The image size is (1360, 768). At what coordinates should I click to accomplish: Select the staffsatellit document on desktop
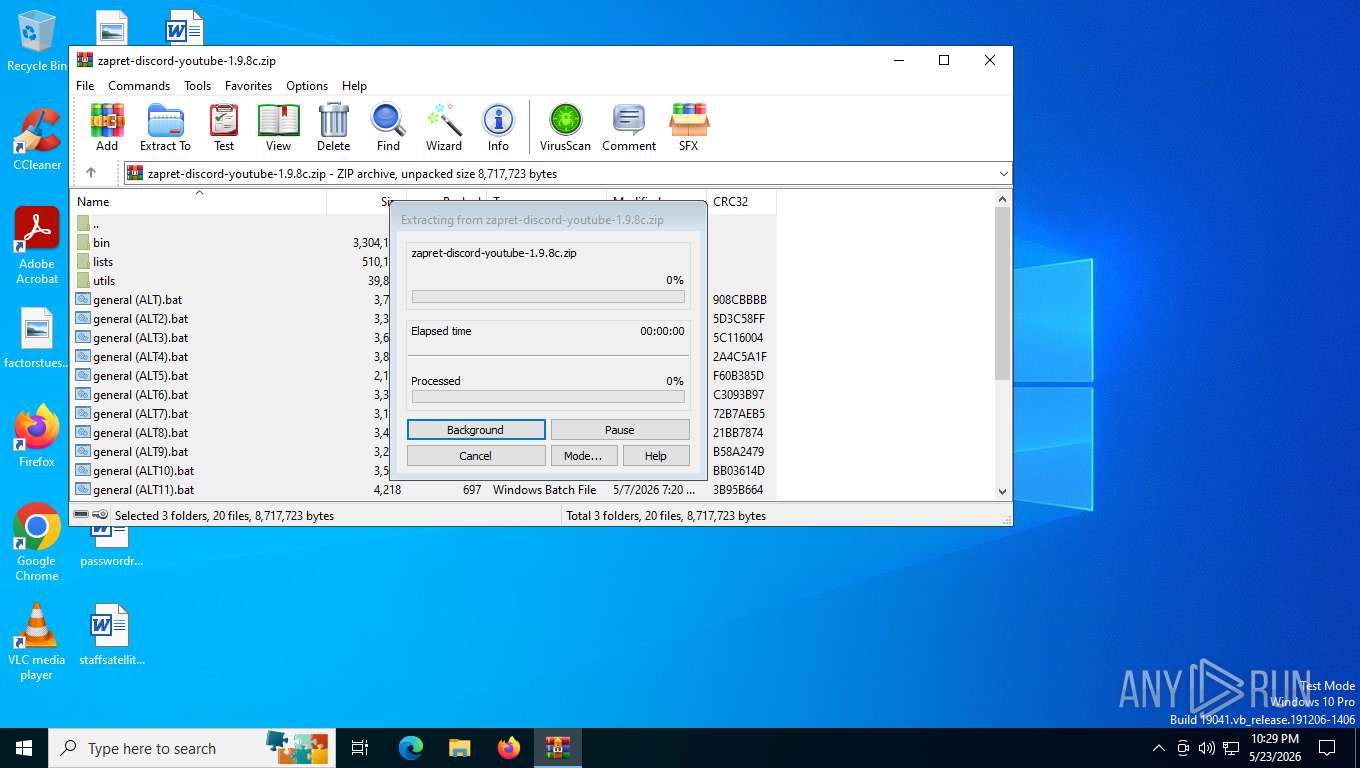109,635
